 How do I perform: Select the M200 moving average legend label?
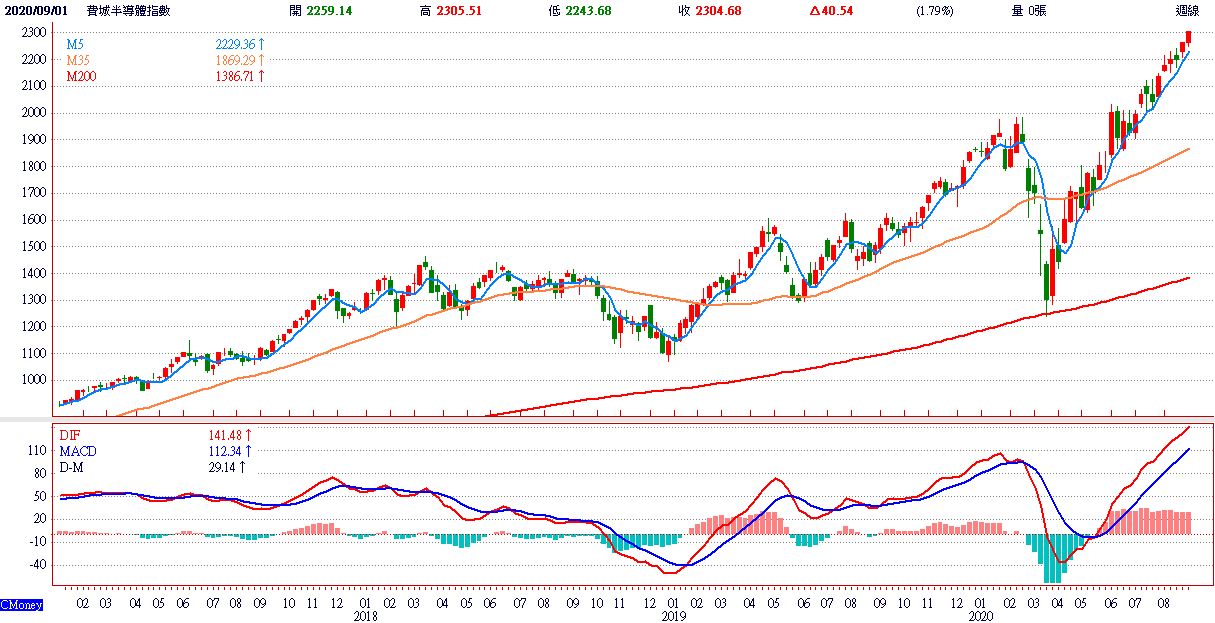tap(81, 76)
